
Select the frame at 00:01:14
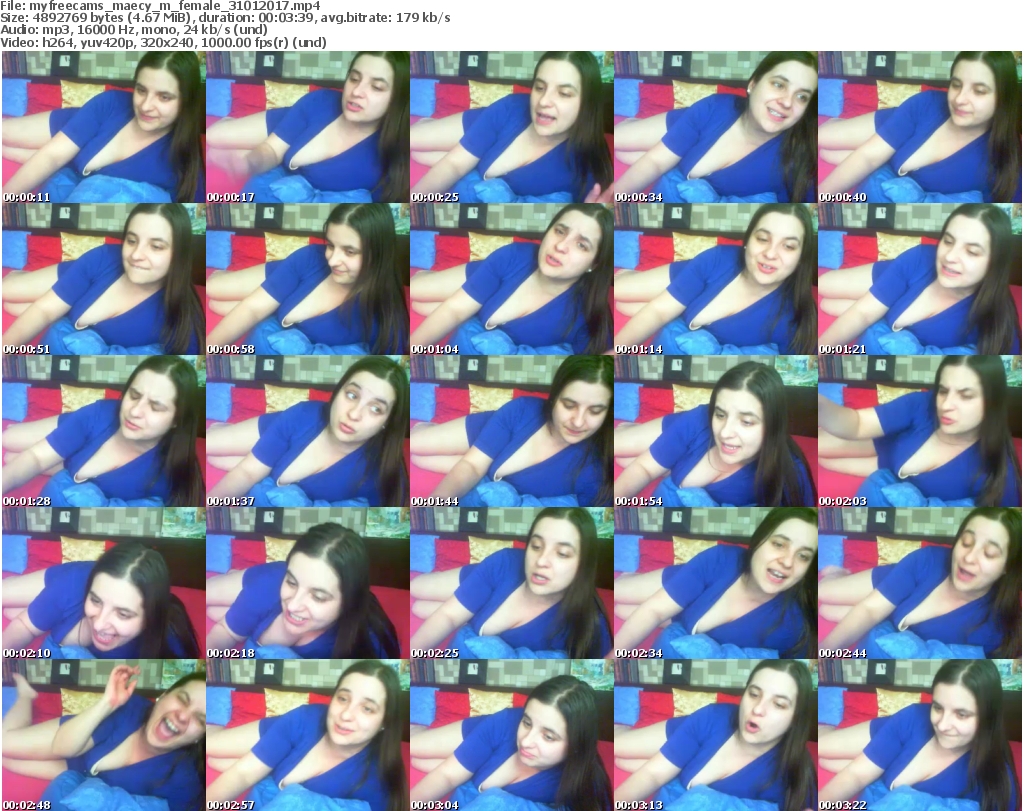point(715,279)
